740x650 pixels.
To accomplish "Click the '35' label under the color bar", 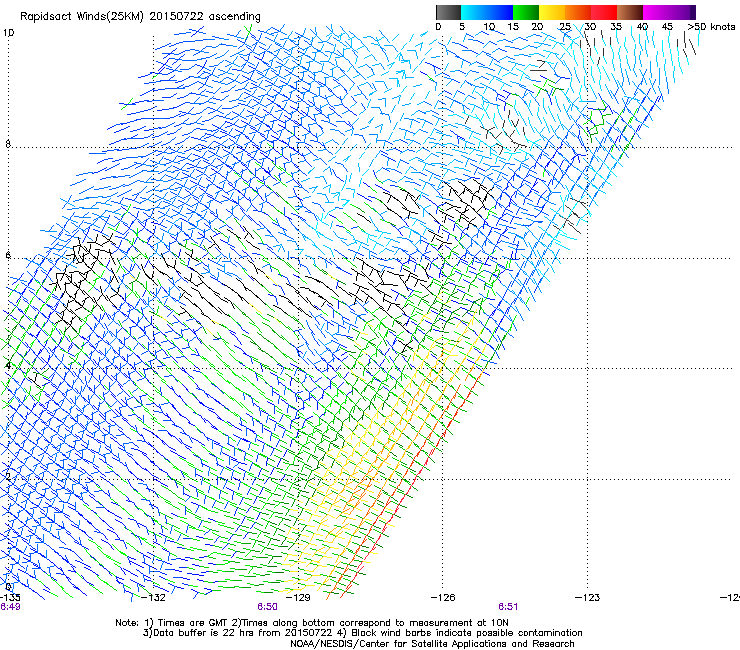I will (x=616, y=27).
